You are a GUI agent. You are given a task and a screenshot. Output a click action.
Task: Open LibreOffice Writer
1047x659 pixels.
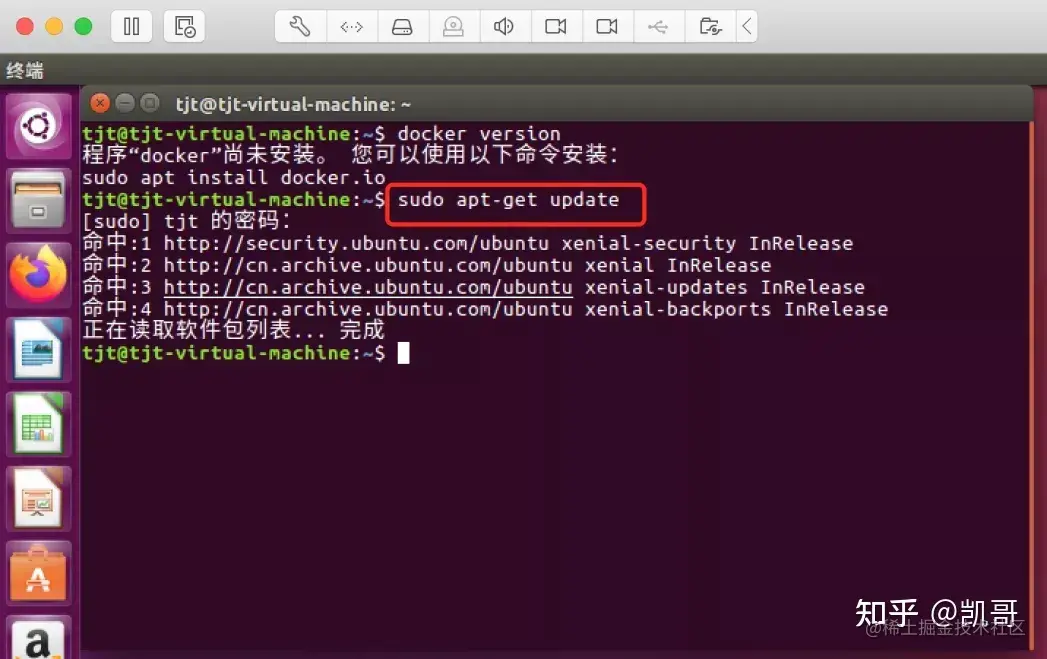point(39,349)
